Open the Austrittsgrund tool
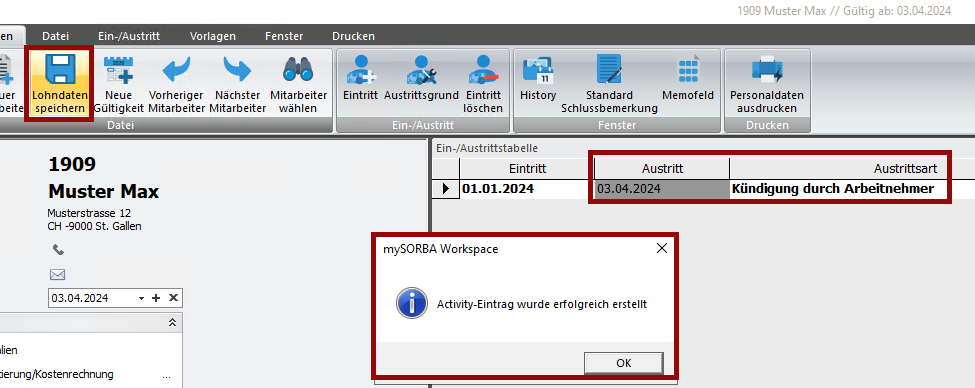The height and width of the screenshot is (388, 975). (421, 78)
